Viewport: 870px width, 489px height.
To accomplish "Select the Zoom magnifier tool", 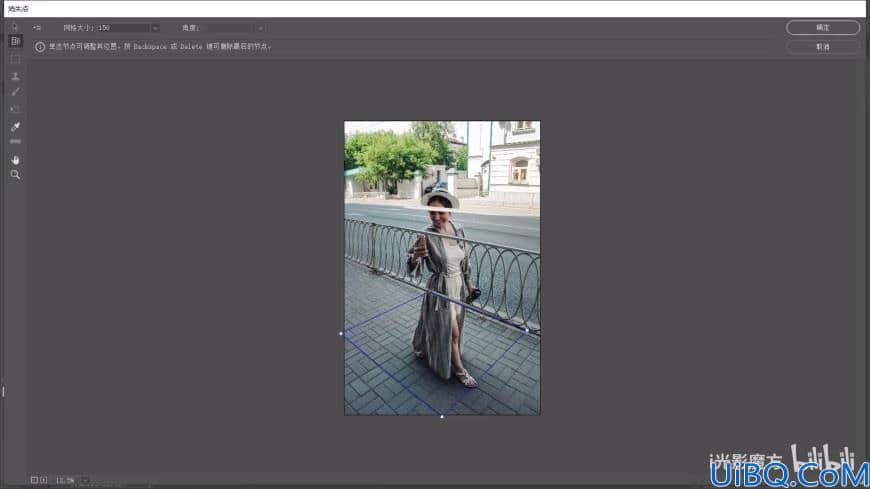I will [15, 175].
